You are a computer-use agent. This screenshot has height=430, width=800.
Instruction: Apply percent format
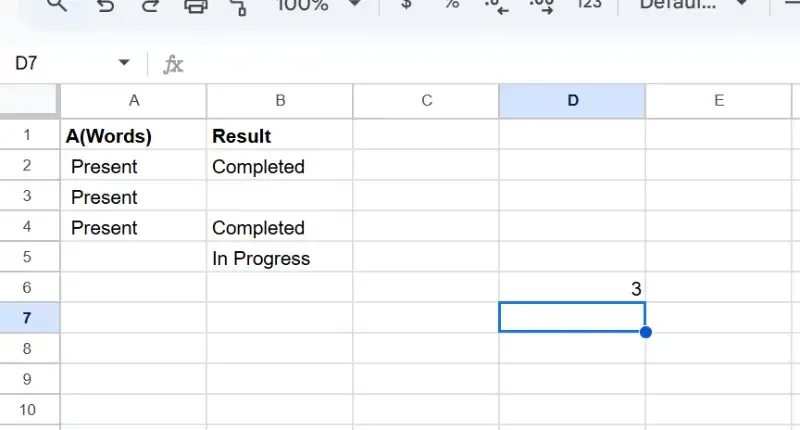pos(451,5)
